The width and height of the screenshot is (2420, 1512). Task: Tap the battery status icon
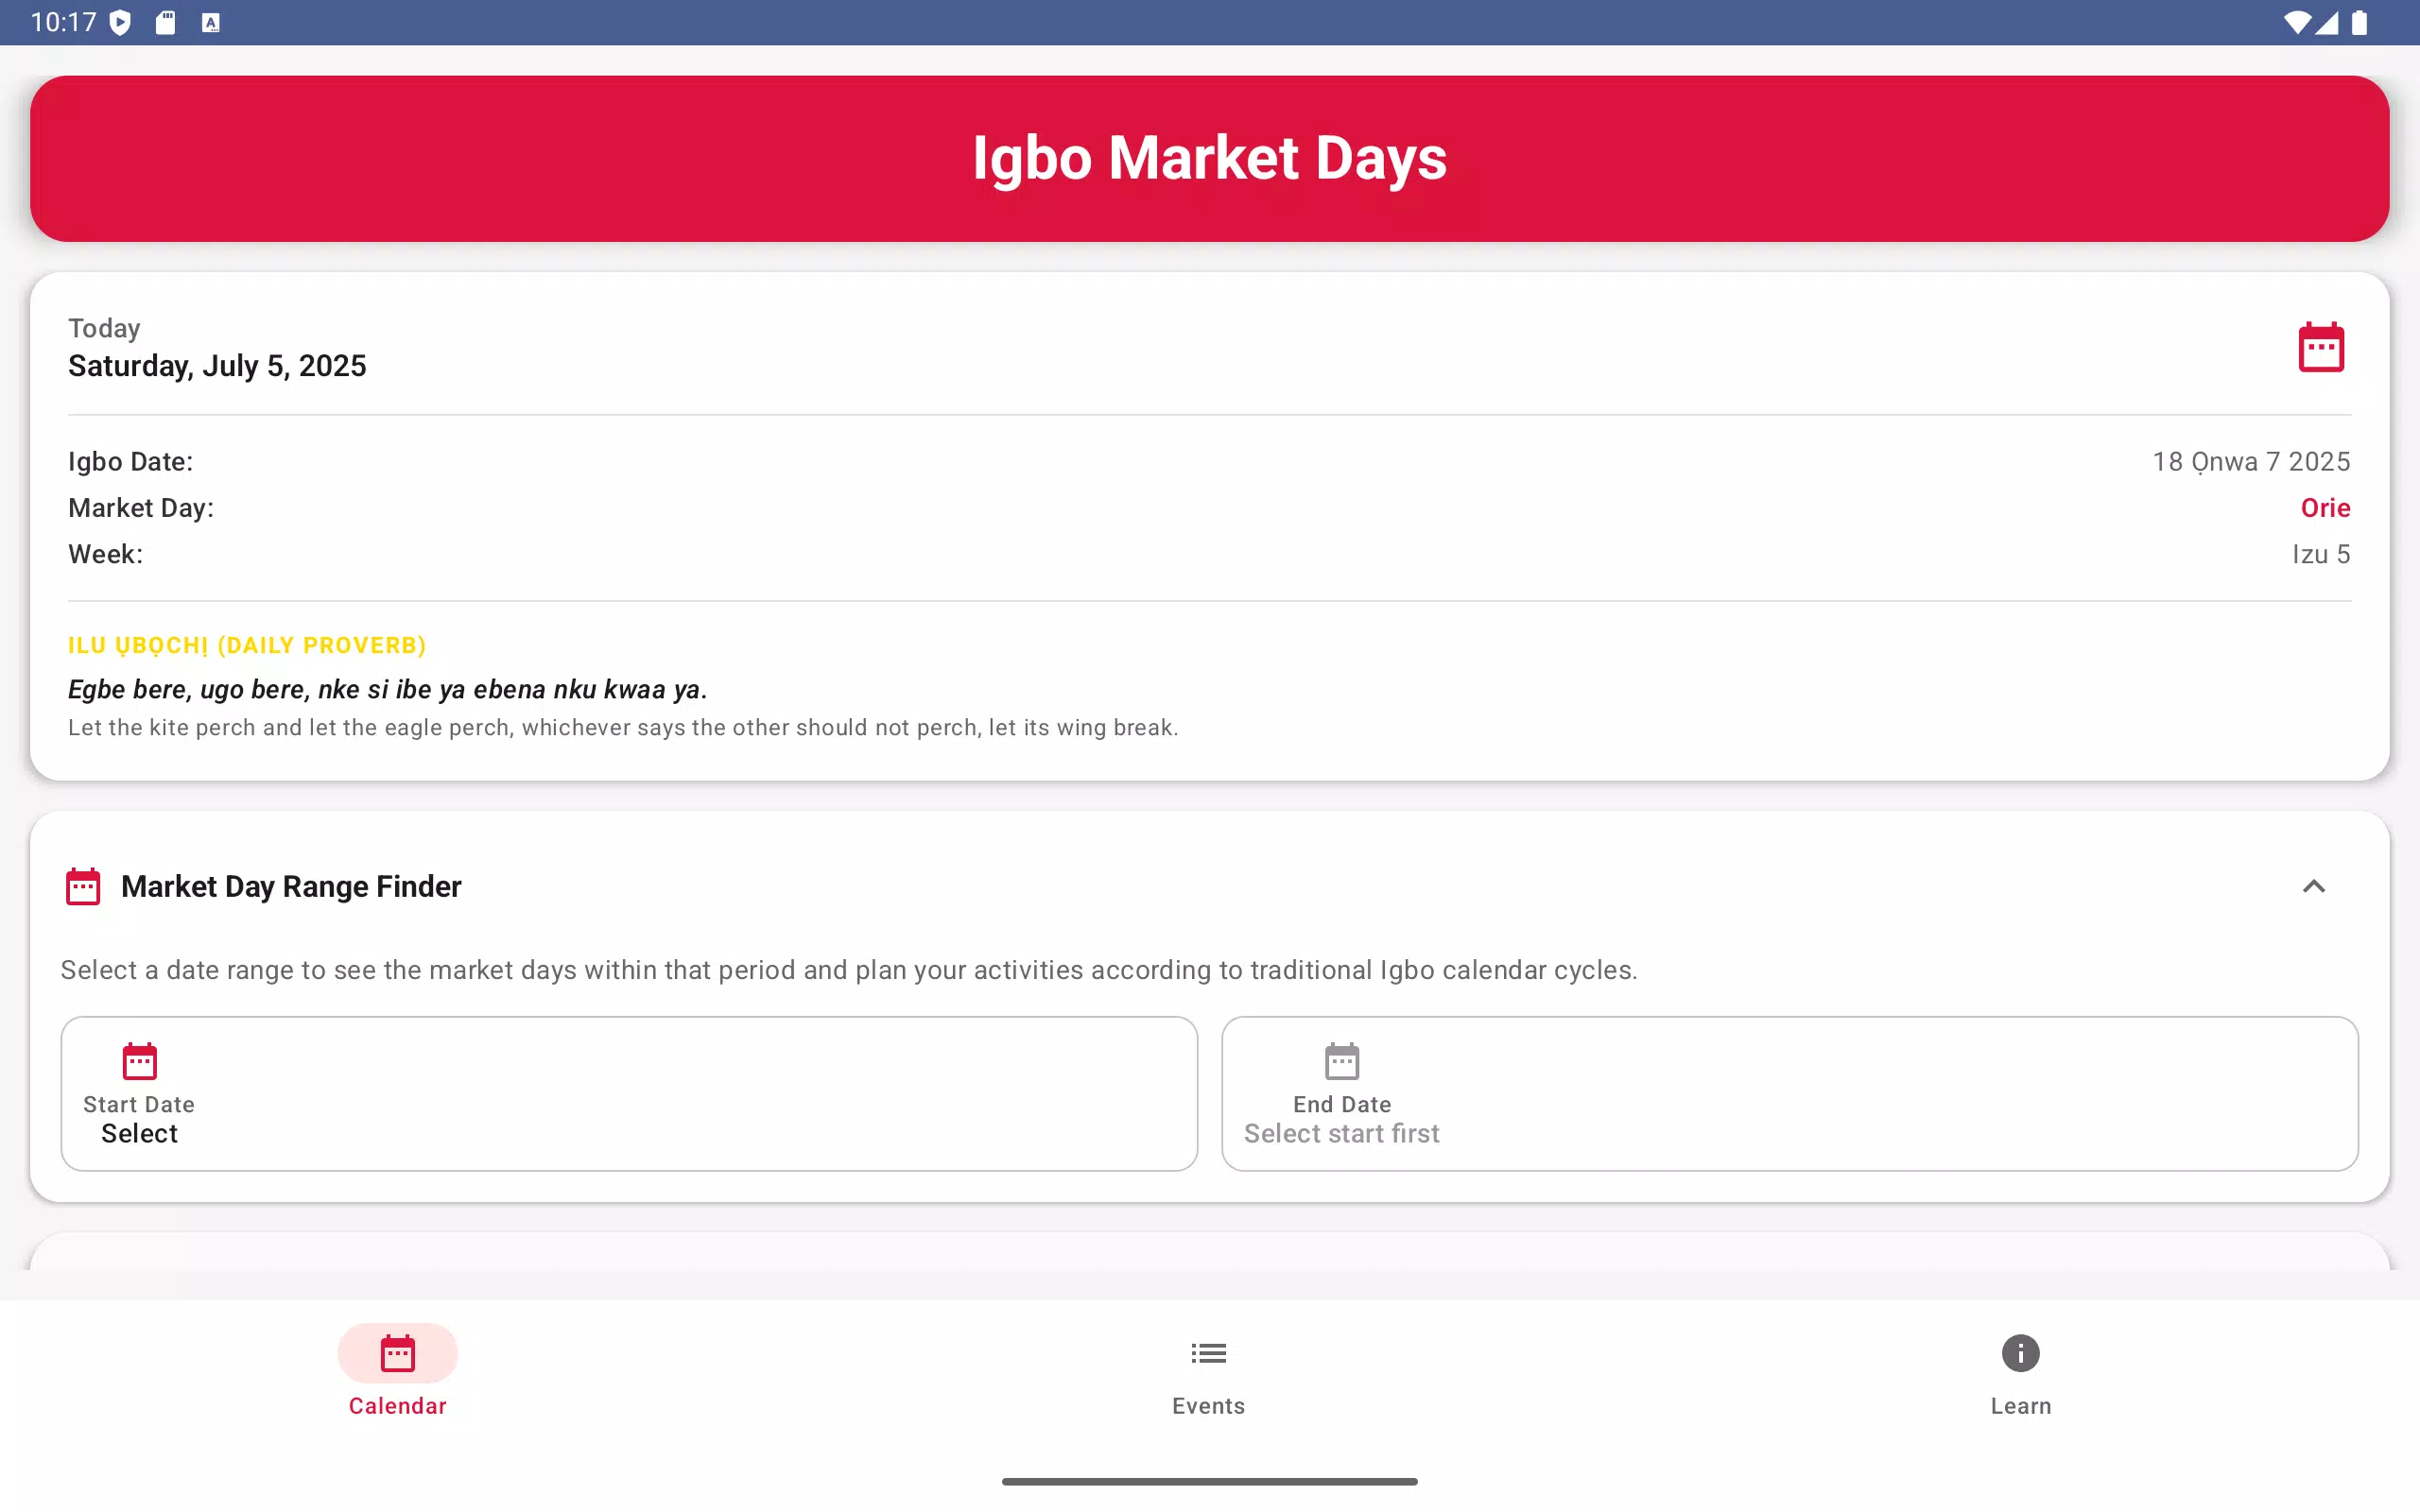click(x=2360, y=22)
